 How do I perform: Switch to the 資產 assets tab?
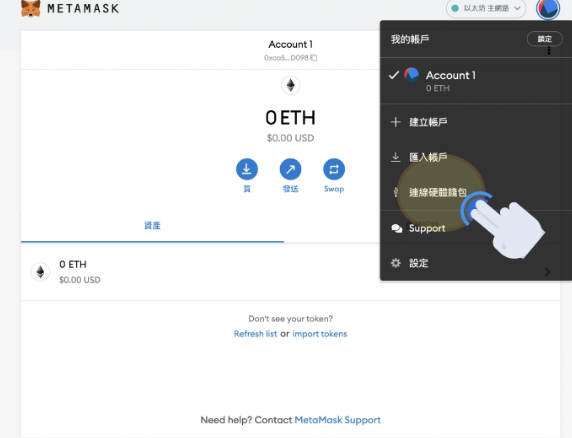[152, 225]
